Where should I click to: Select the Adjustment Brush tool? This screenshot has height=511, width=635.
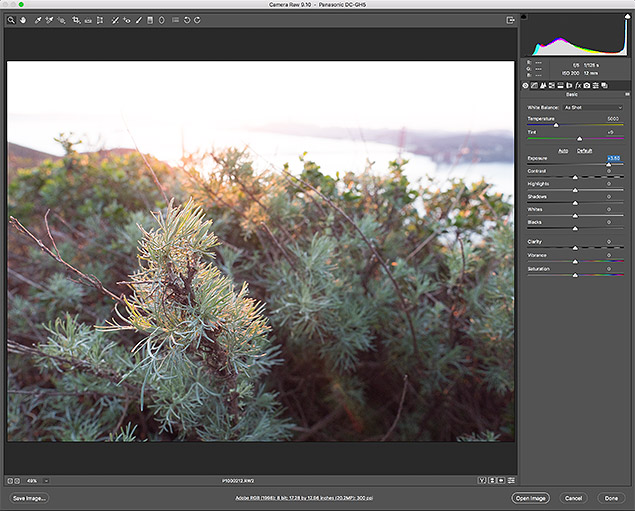(x=138, y=19)
